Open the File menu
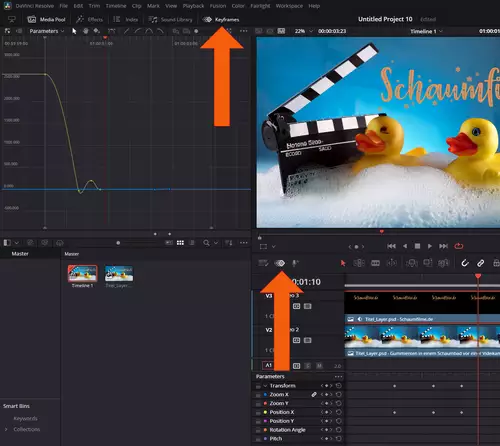 point(63,6)
